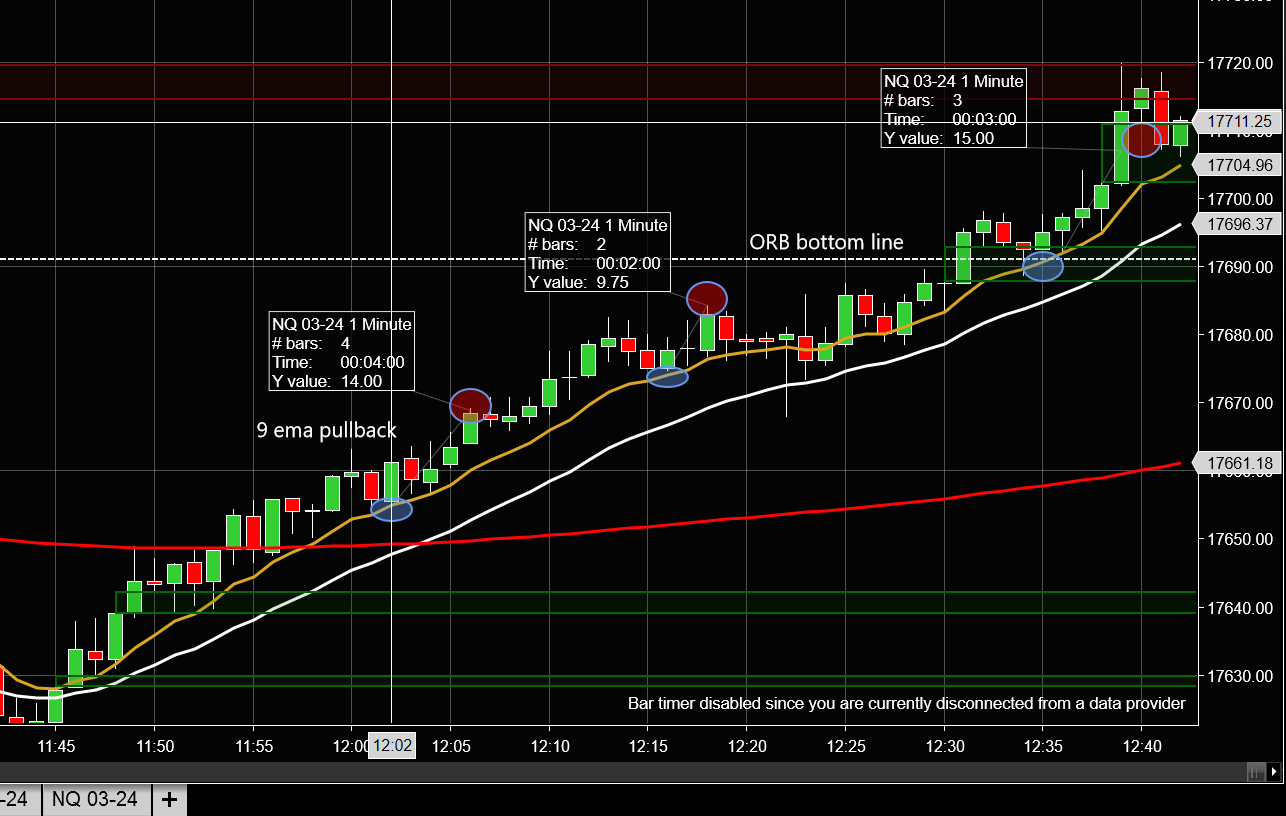This screenshot has width=1286, height=816.
Task: Click the 17661.18 red average price marker
Action: 1243,463
